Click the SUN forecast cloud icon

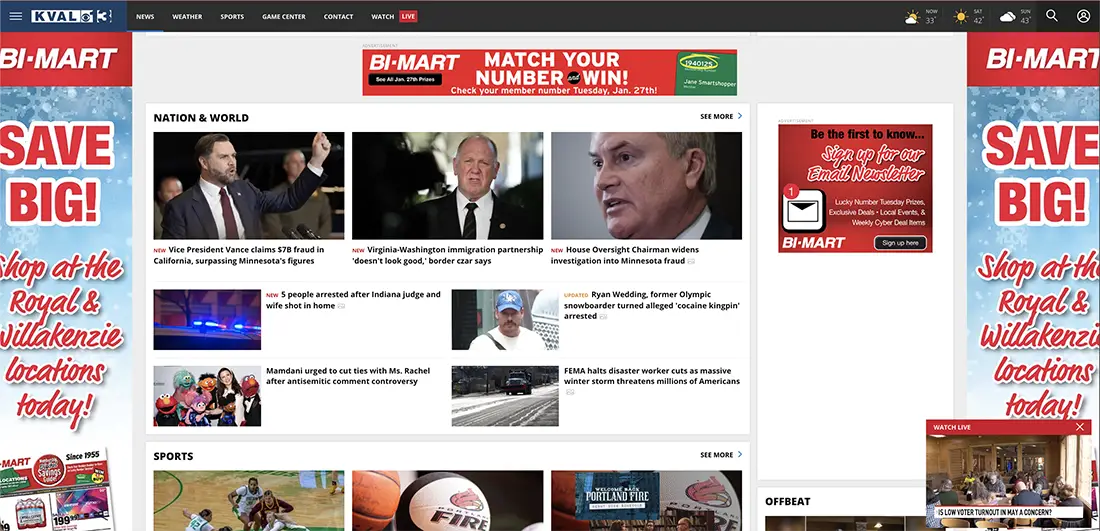click(x=1007, y=17)
